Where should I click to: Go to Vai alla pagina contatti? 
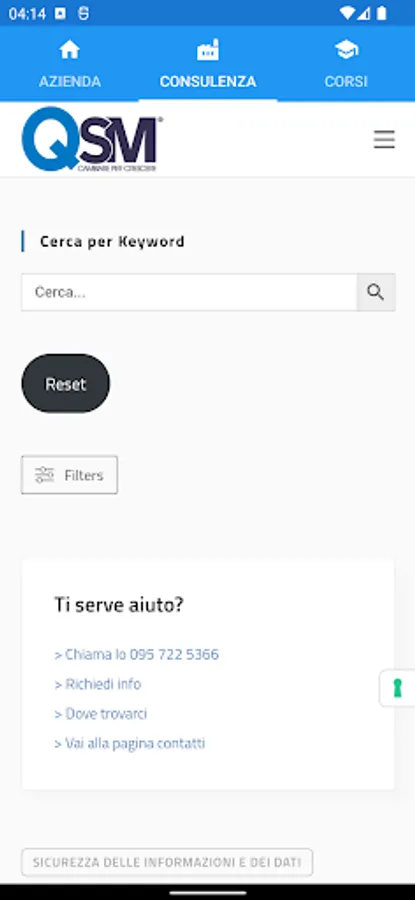(x=130, y=743)
